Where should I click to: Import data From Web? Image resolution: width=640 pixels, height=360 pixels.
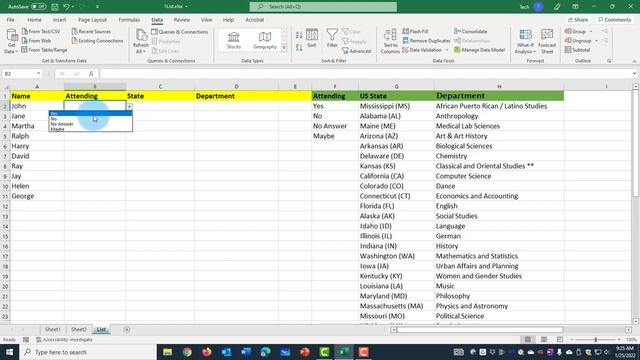point(36,40)
